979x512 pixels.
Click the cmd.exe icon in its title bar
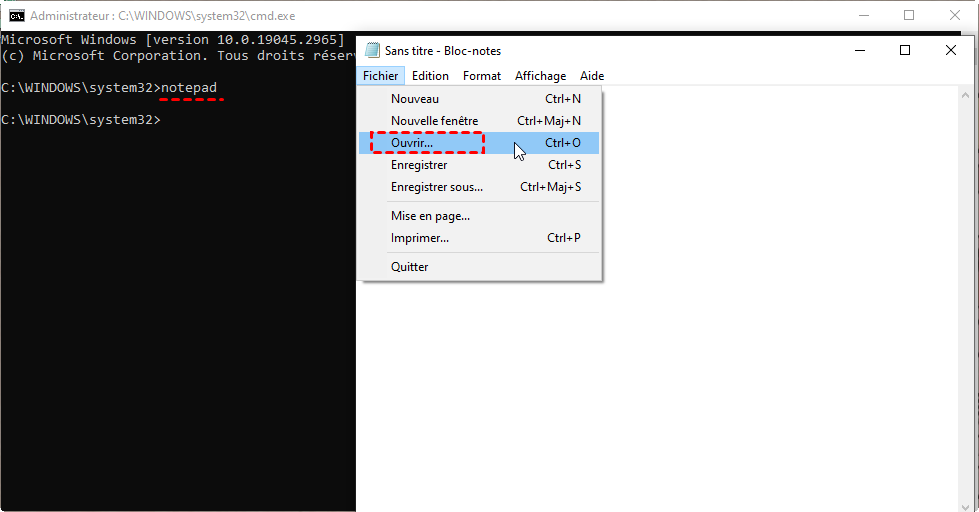pyautogui.click(x=17, y=16)
